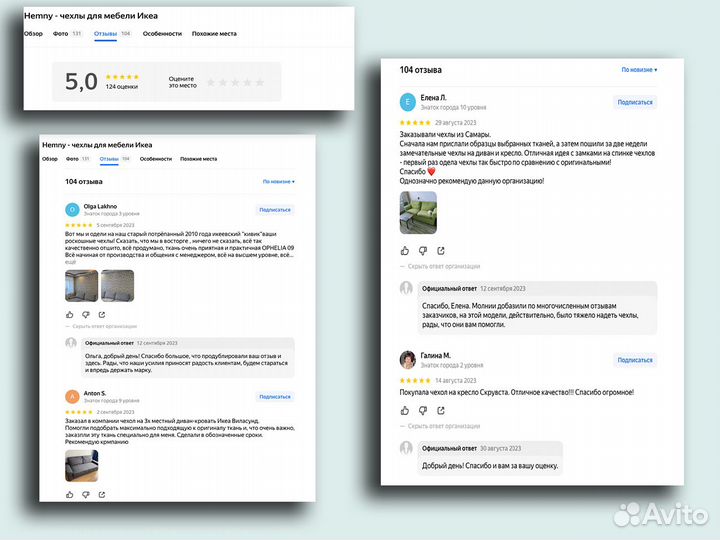Rate the place with the fifth empty star

(261, 82)
